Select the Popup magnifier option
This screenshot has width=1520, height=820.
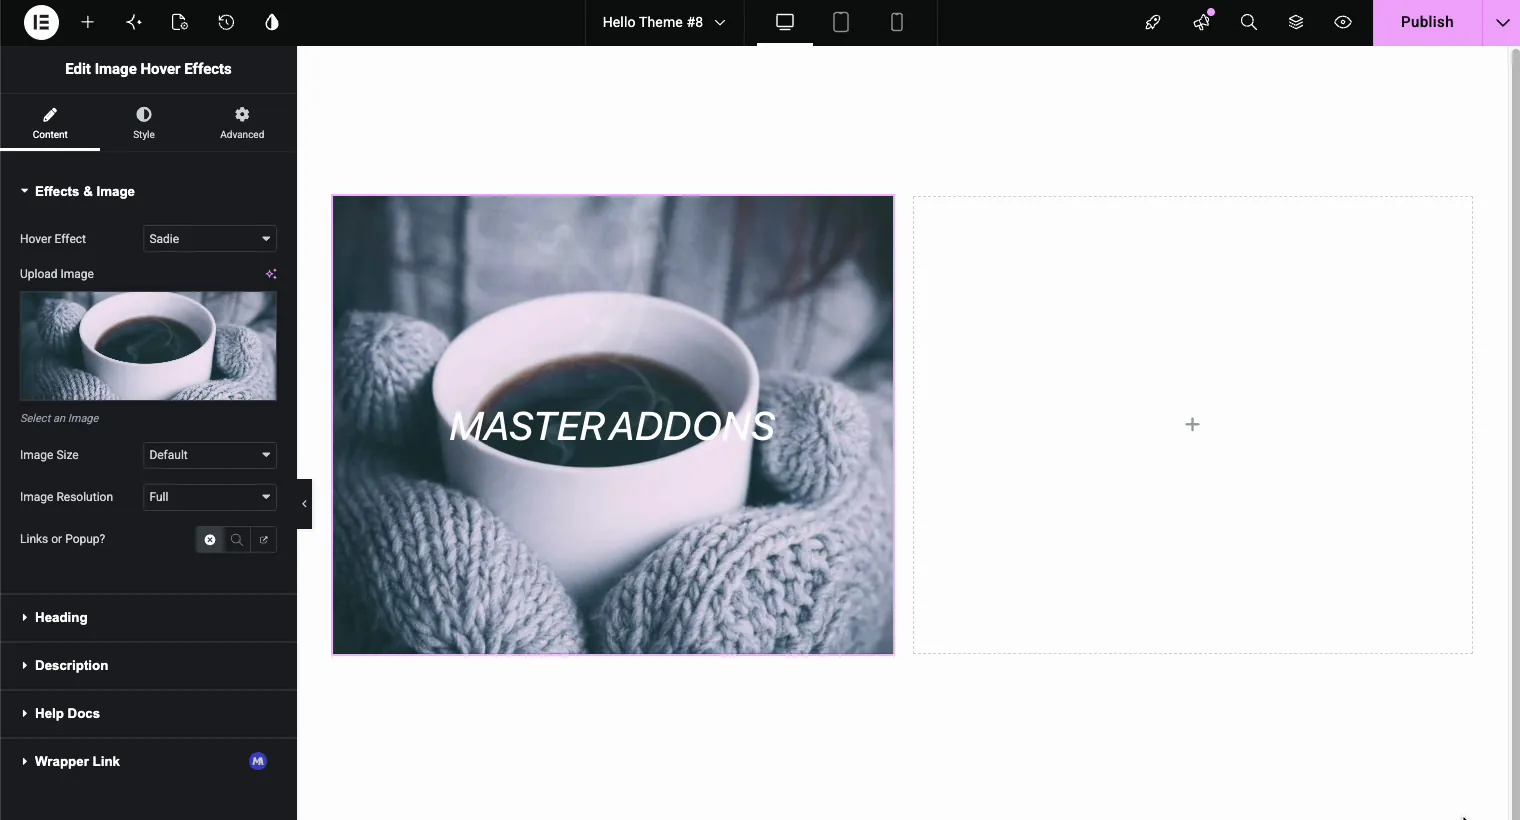point(237,540)
